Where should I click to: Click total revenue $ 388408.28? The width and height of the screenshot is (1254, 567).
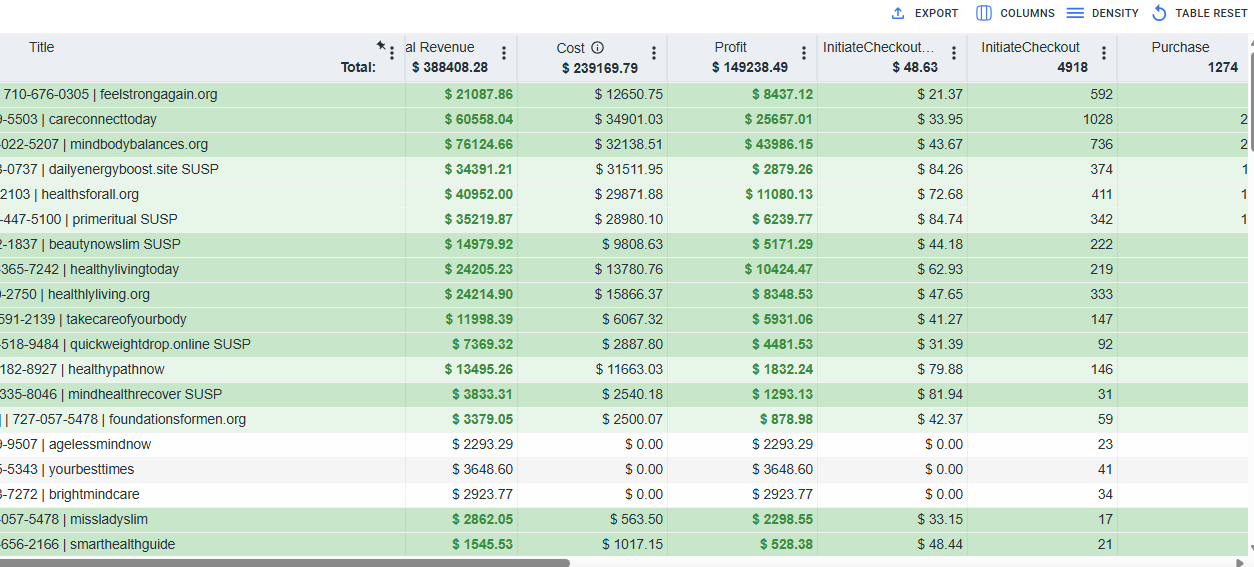(x=450, y=67)
